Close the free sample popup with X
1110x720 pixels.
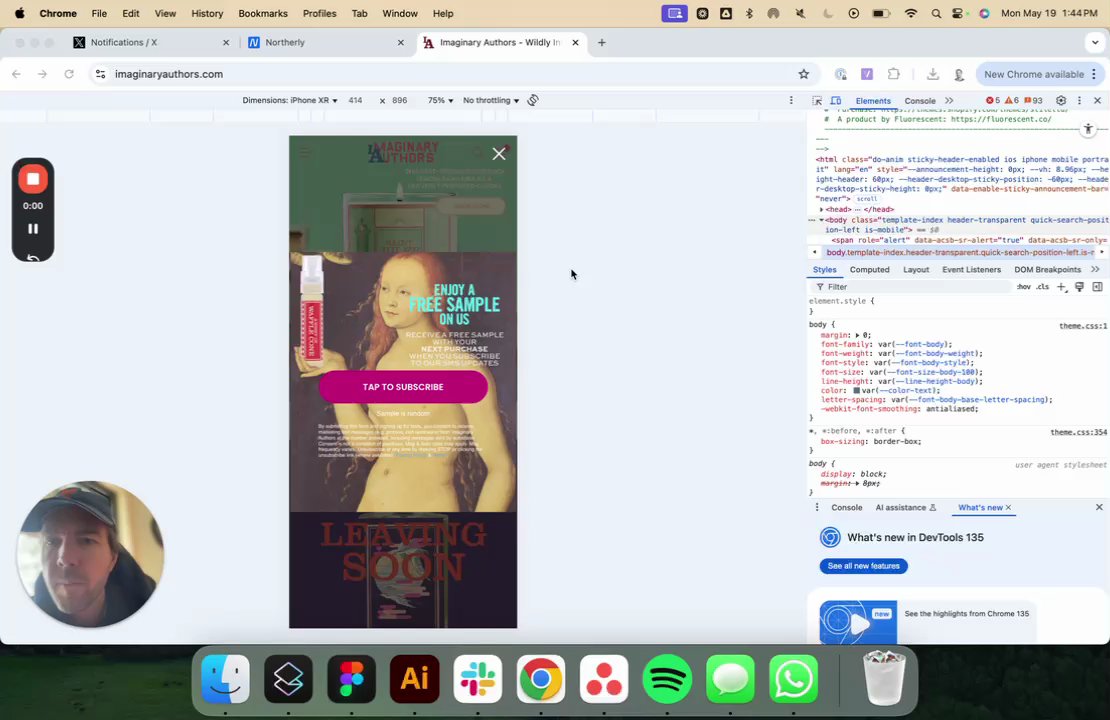[x=499, y=154]
